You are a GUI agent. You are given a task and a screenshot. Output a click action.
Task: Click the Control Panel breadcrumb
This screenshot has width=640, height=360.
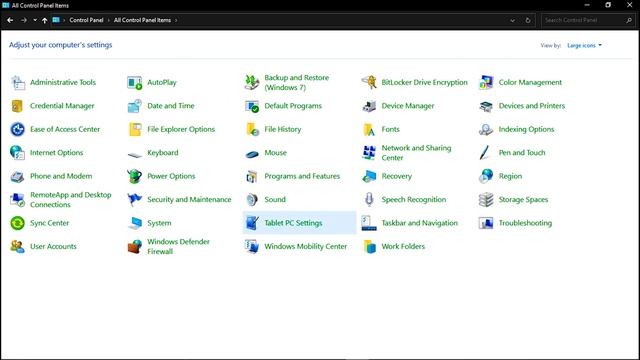pyautogui.click(x=86, y=20)
